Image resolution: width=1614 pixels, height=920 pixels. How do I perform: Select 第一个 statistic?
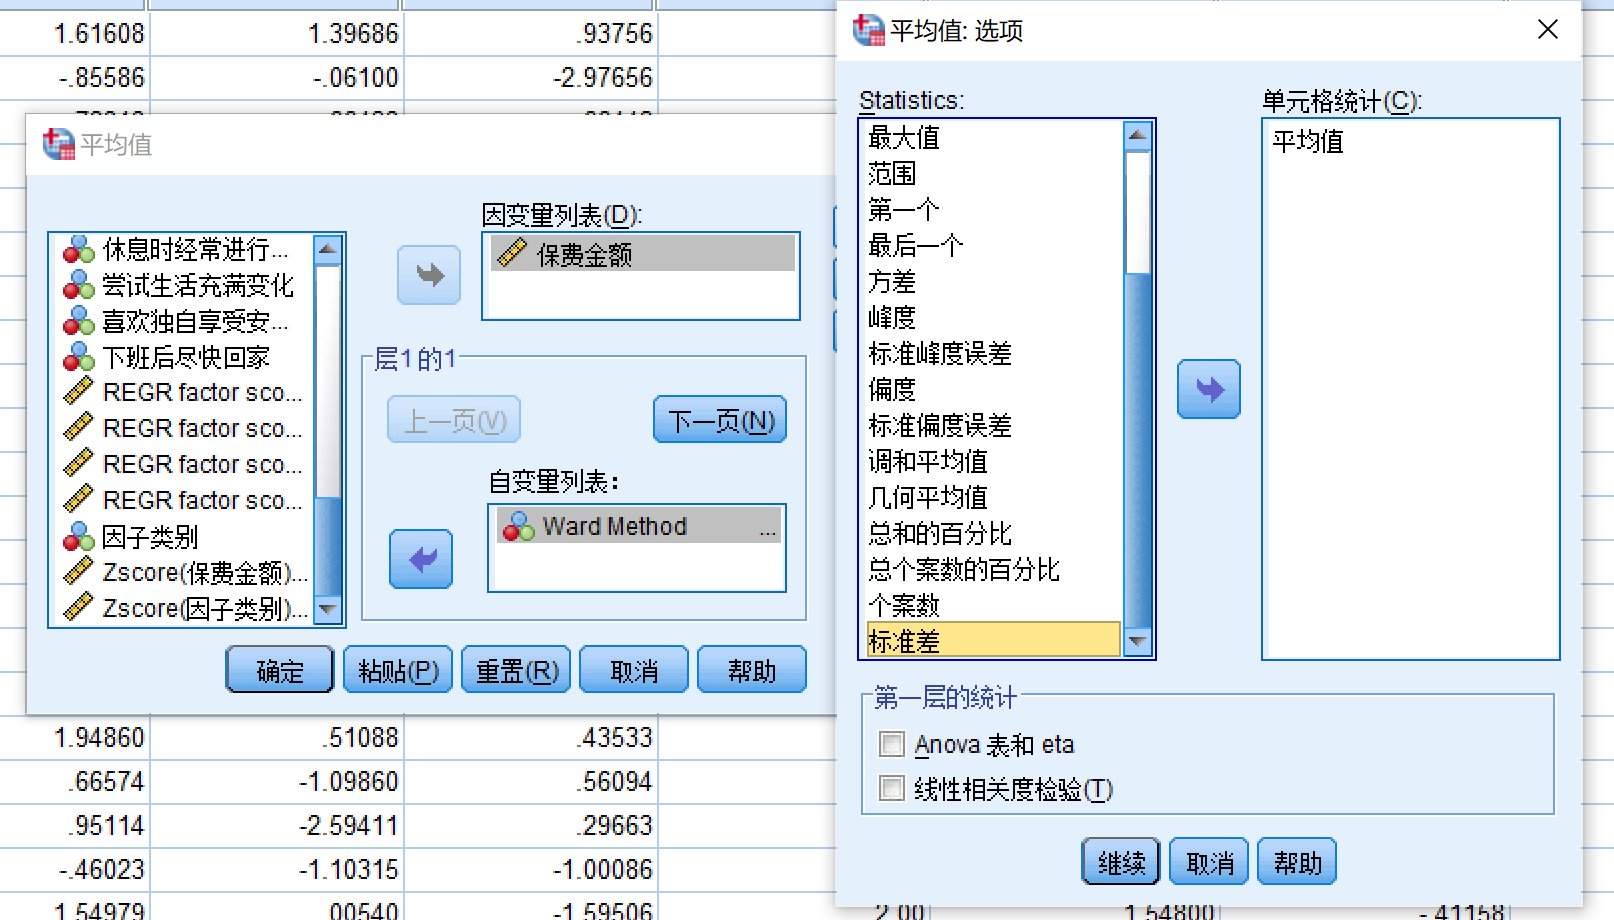click(x=993, y=209)
